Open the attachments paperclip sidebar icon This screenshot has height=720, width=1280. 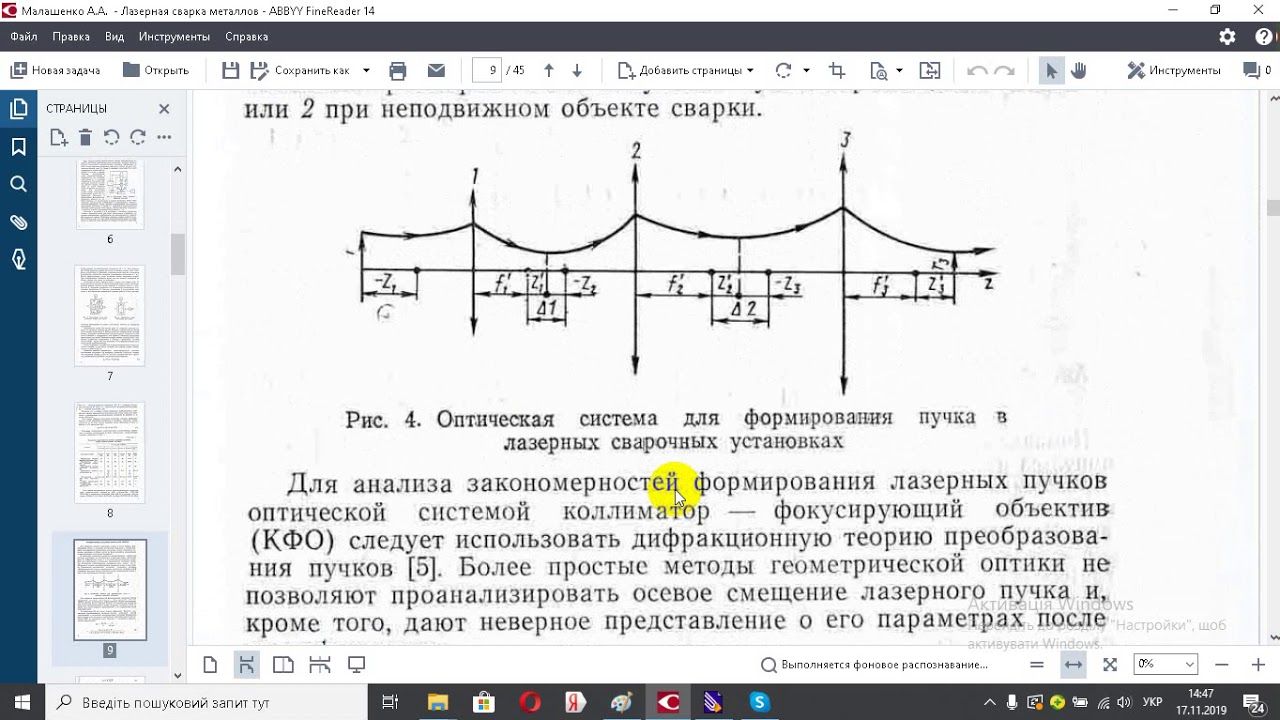click(x=18, y=222)
